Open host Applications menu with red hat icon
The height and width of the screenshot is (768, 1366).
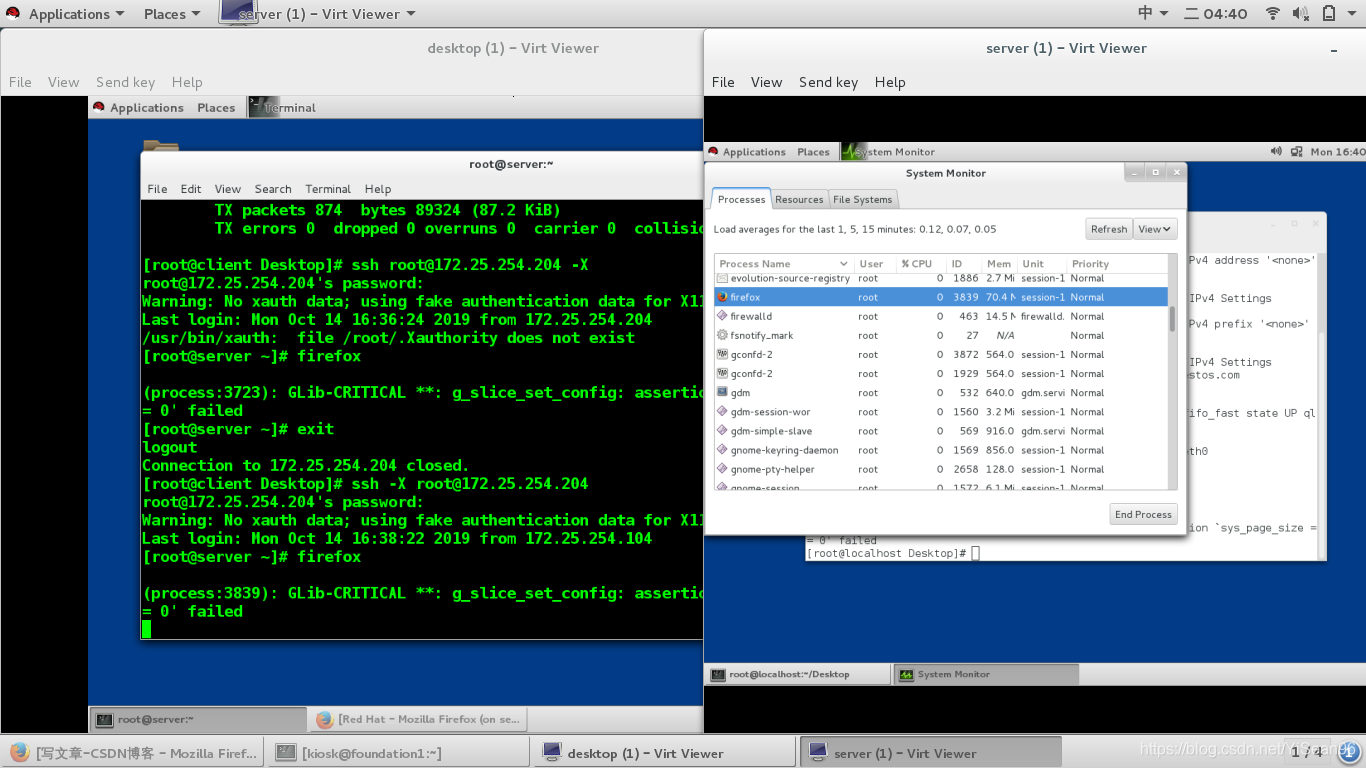(x=64, y=14)
